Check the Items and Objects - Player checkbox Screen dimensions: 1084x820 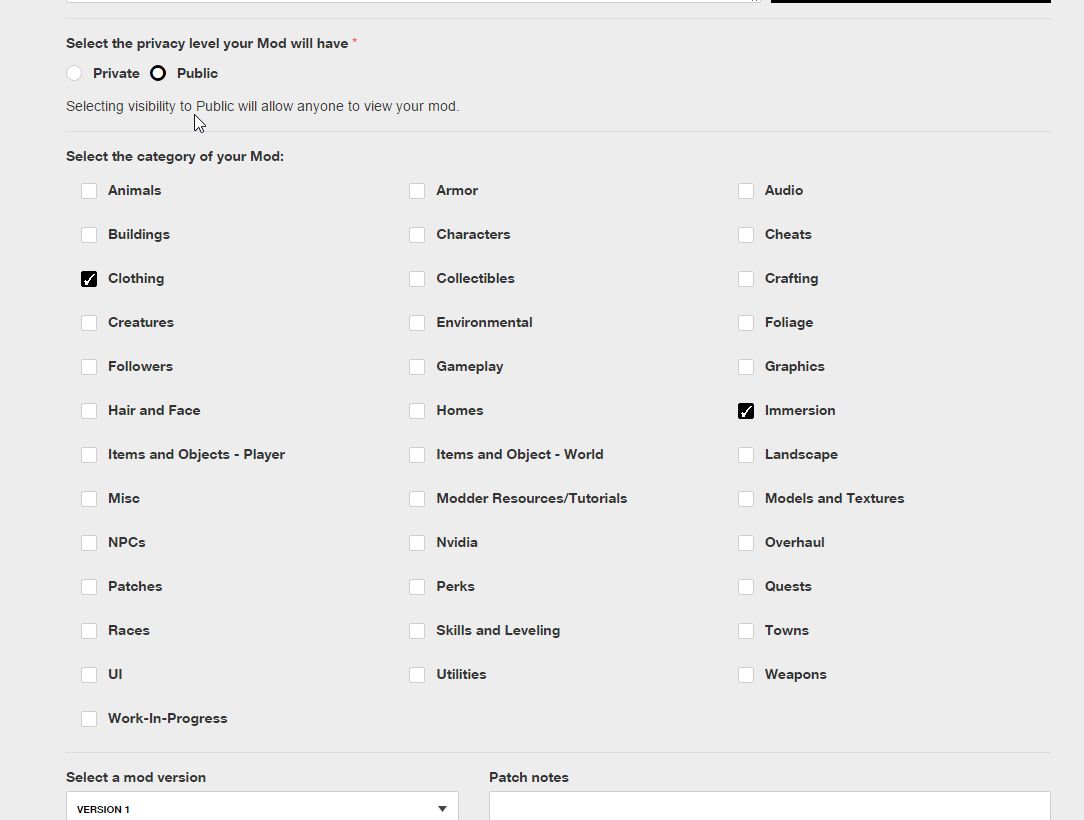[x=89, y=455]
